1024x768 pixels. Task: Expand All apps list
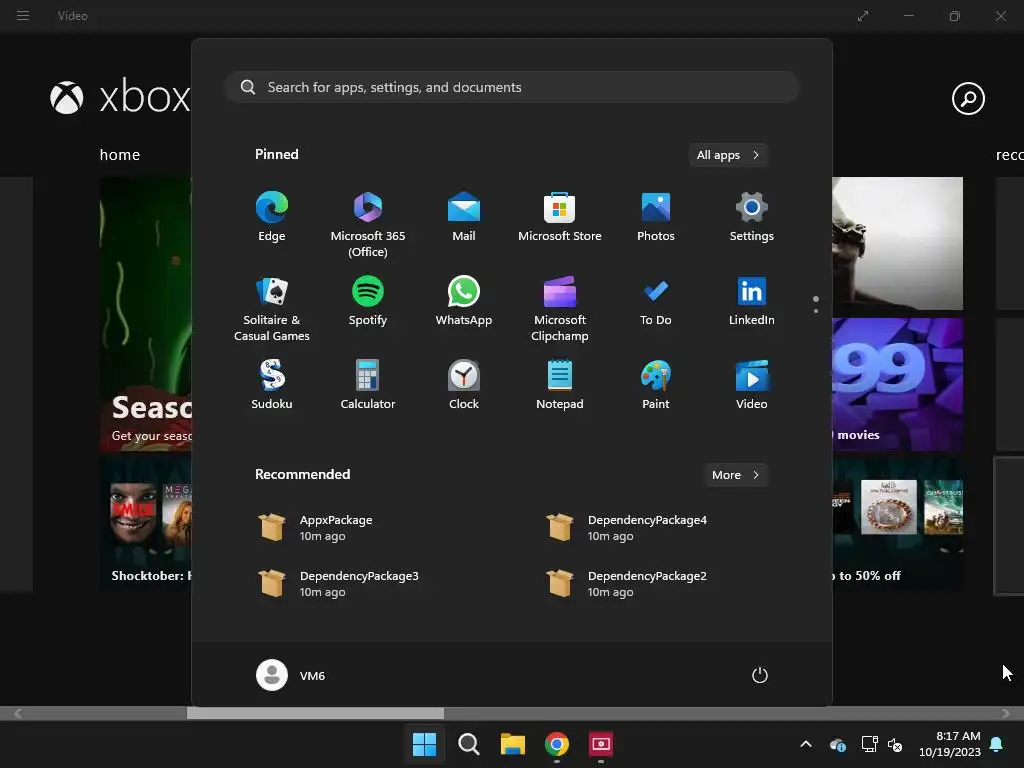[x=728, y=155]
